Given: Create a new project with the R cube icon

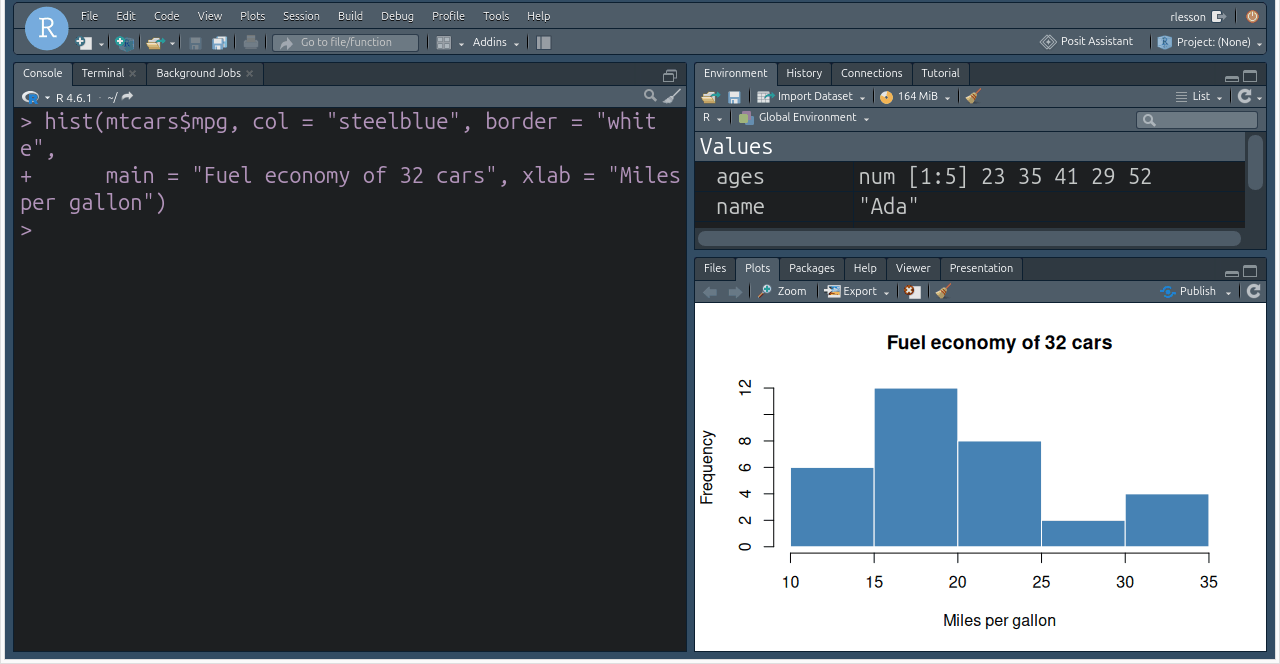Looking at the screenshot, I should coord(124,42).
